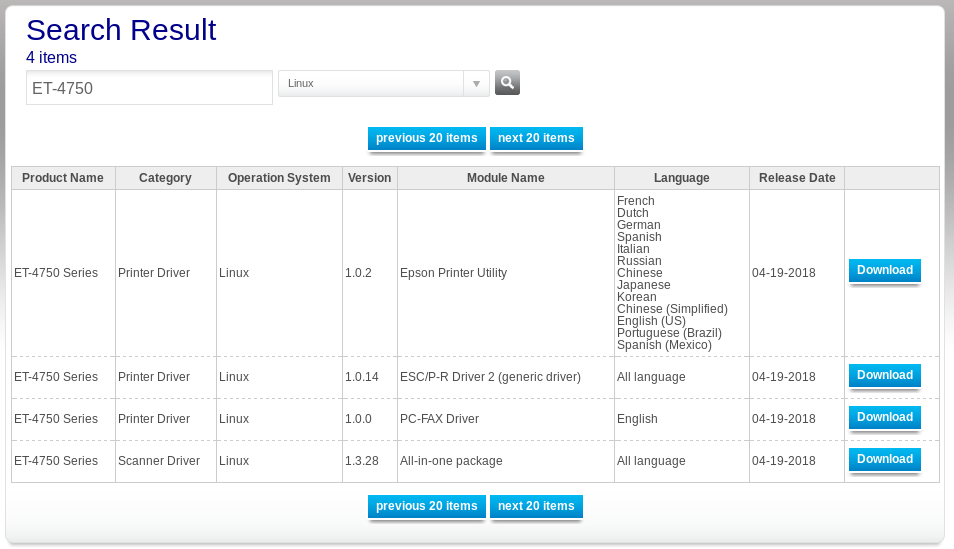The image size is (954, 549).
Task: Click the Category column header
Action: pyautogui.click(x=165, y=178)
